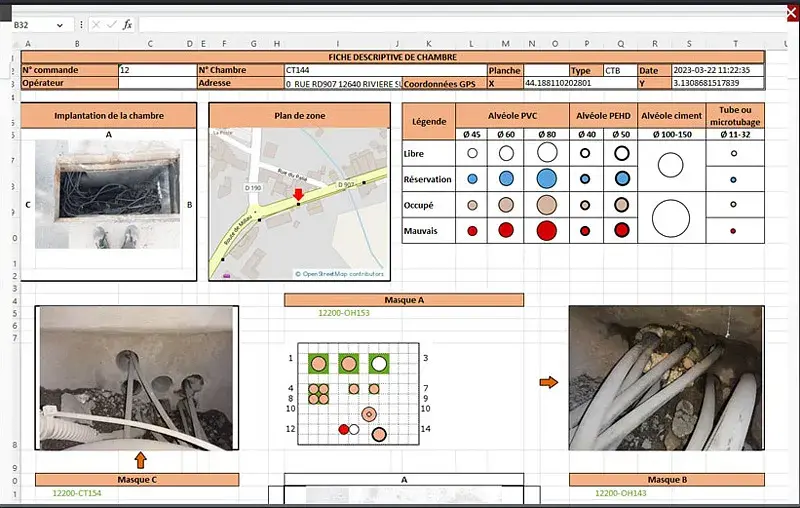
Task: Click the thick-bordered circle near diagram row 14
Action: pyautogui.click(x=379, y=435)
